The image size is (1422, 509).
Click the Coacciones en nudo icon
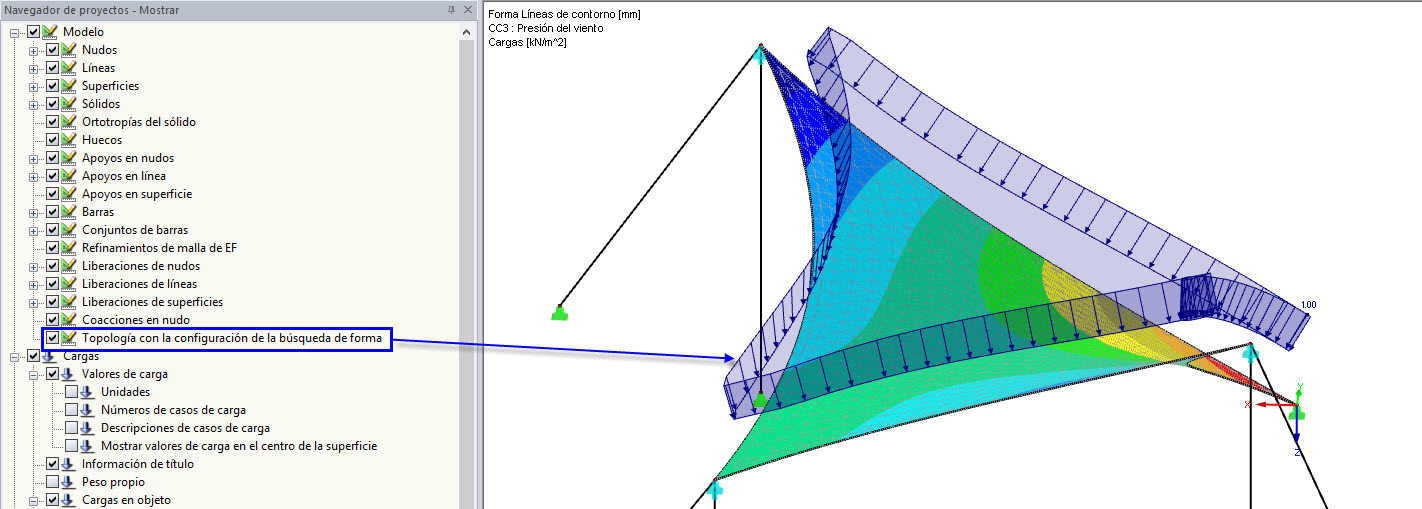[68, 320]
